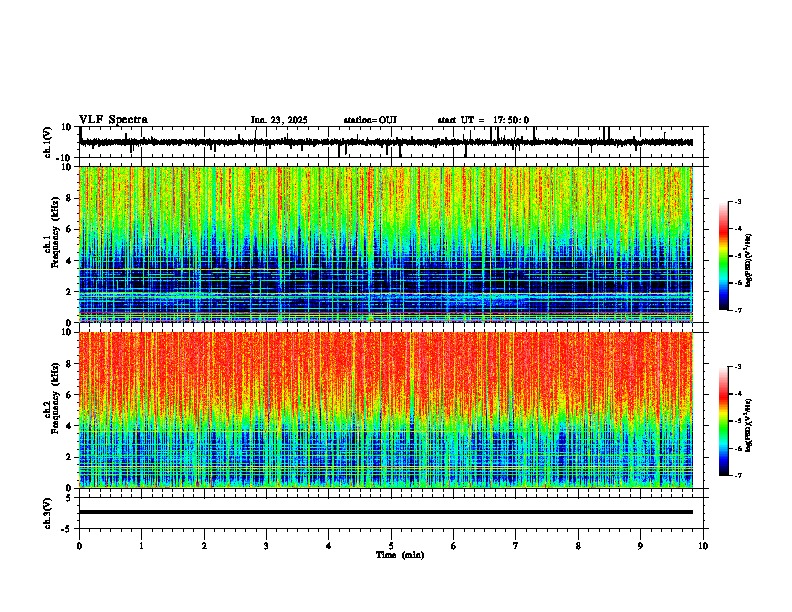Select the "start UT = 17:50:0" header text
Viewport: 792px width, 612px height.
[483, 120]
